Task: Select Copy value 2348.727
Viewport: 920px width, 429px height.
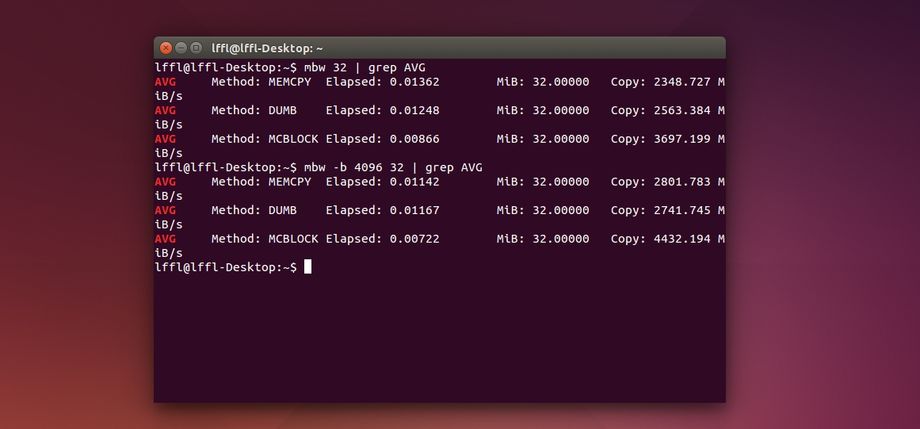Action: pos(682,82)
